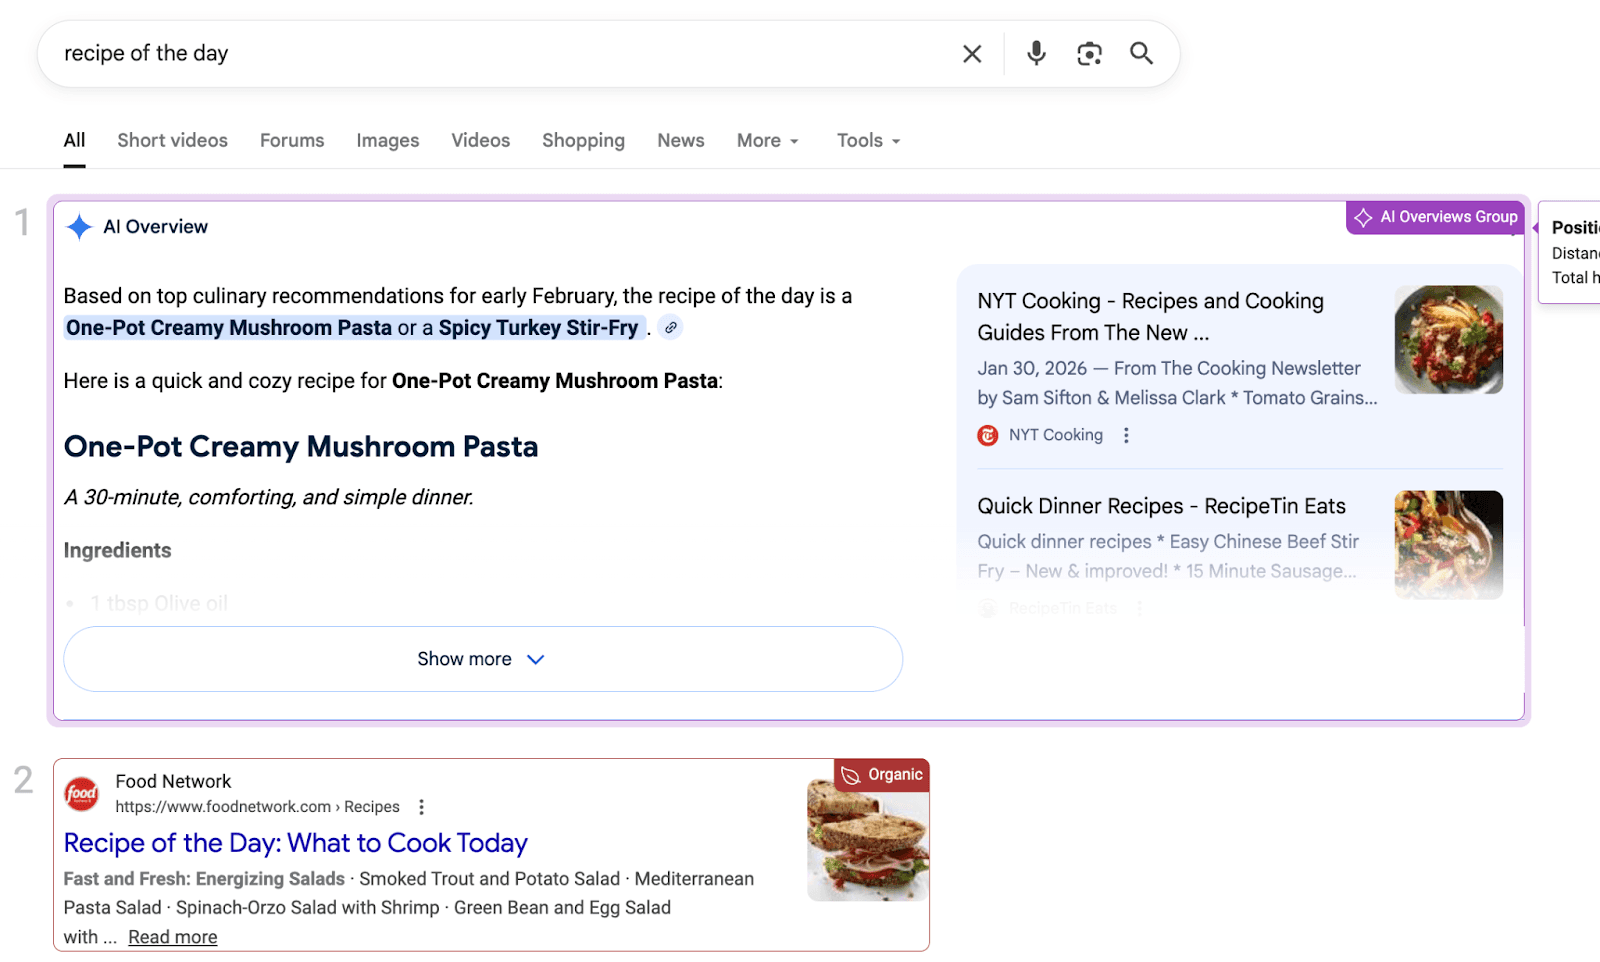1600x962 pixels.
Task: Open the source link chip icon
Action: tap(671, 327)
